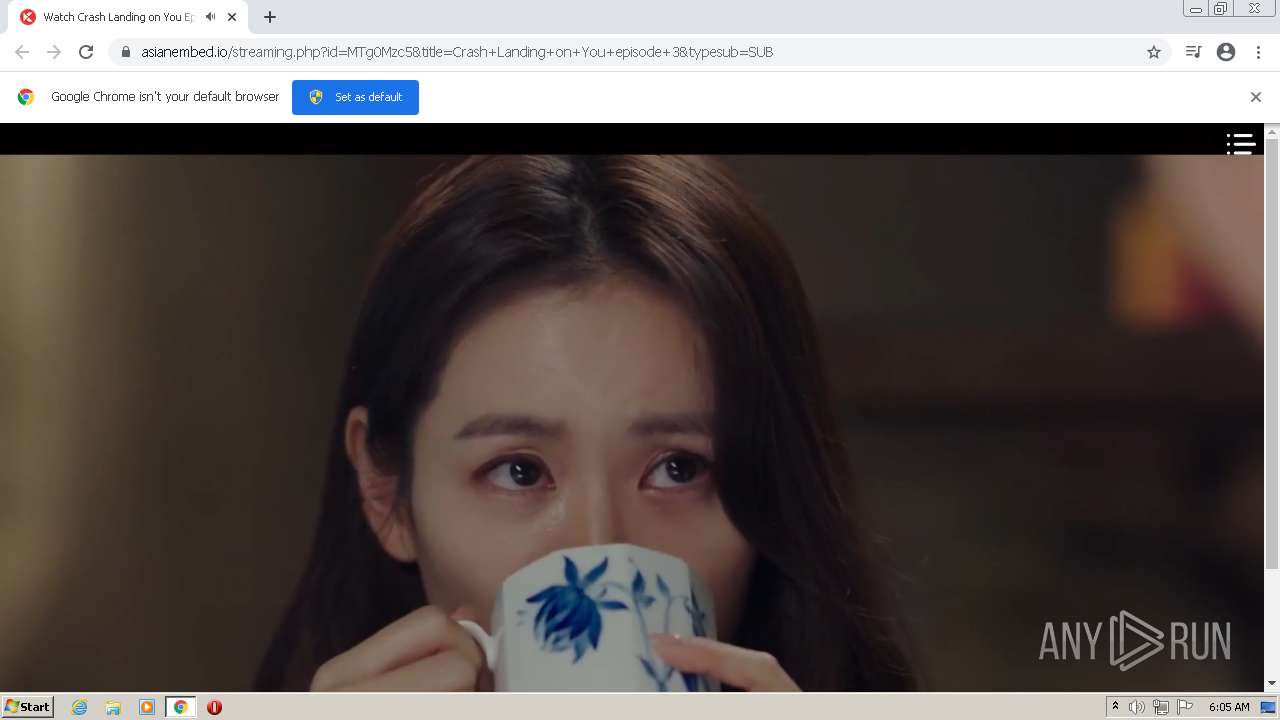Open Action Center flag icon
The image size is (1280, 720).
pos(1185,707)
